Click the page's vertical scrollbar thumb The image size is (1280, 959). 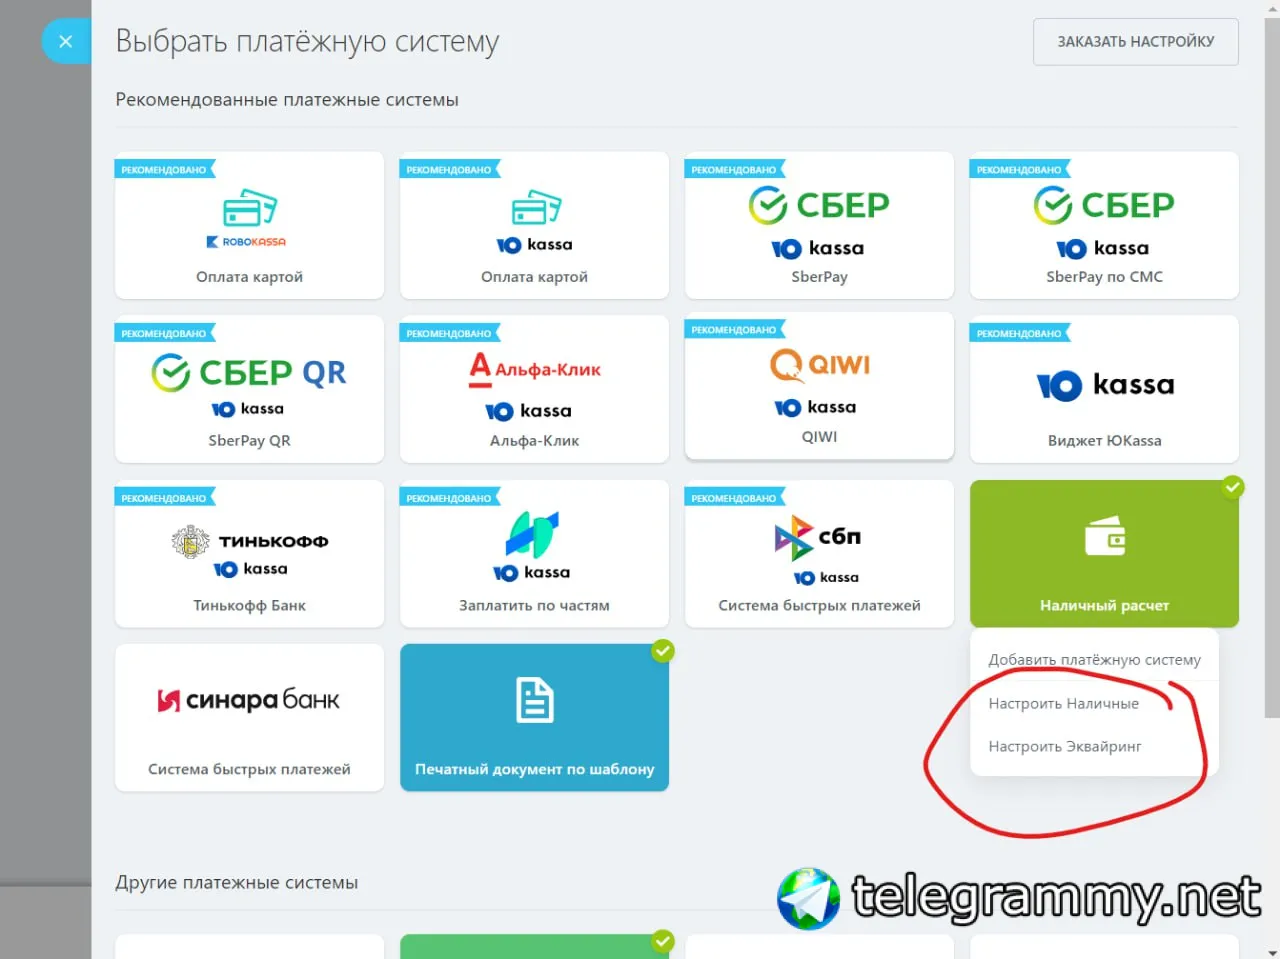(x=1272, y=365)
